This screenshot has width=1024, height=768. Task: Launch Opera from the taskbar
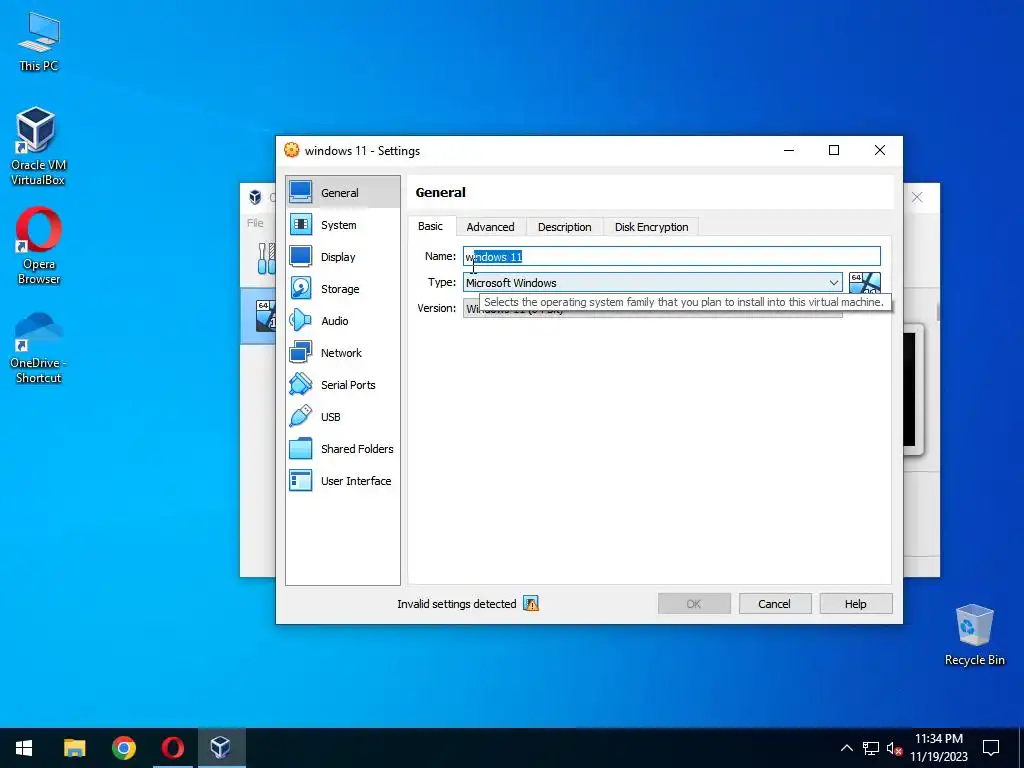pos(172,748)
